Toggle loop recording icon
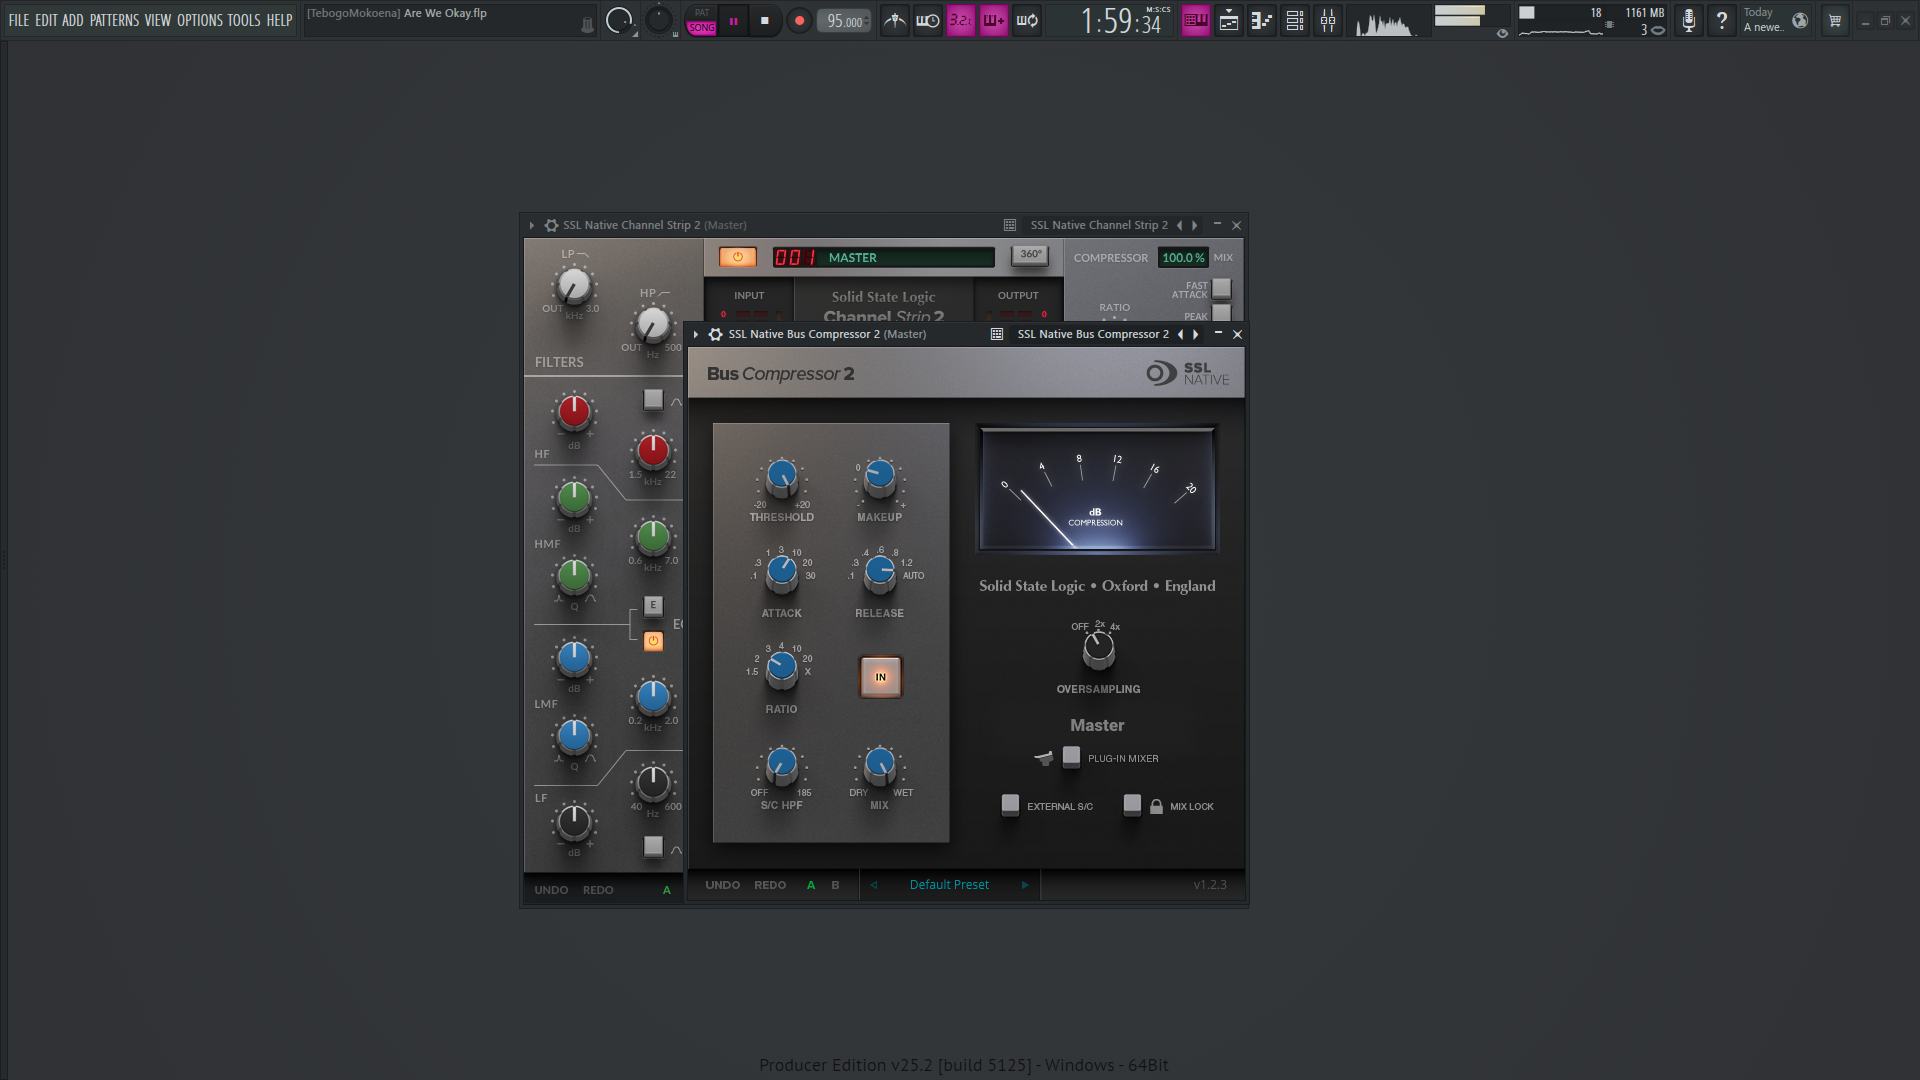 click(1027, 20)
